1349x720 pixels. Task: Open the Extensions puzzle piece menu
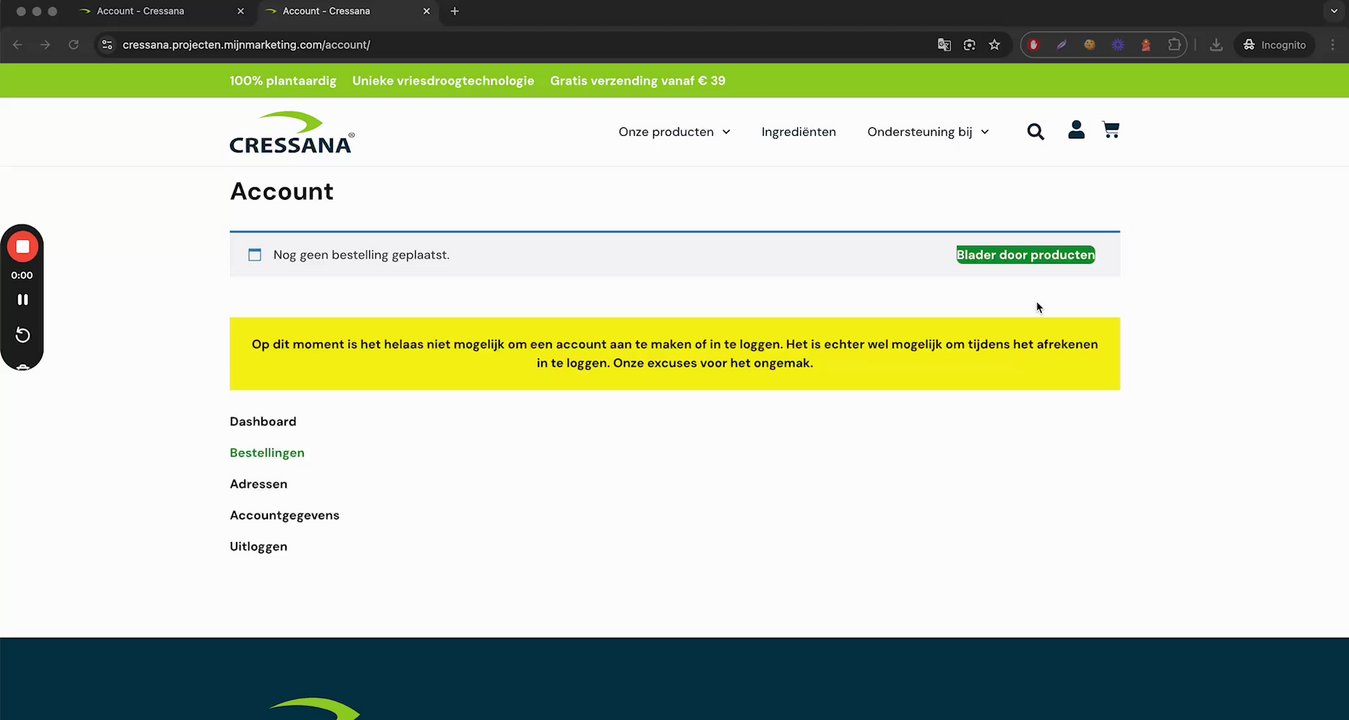click(1174, 45)
